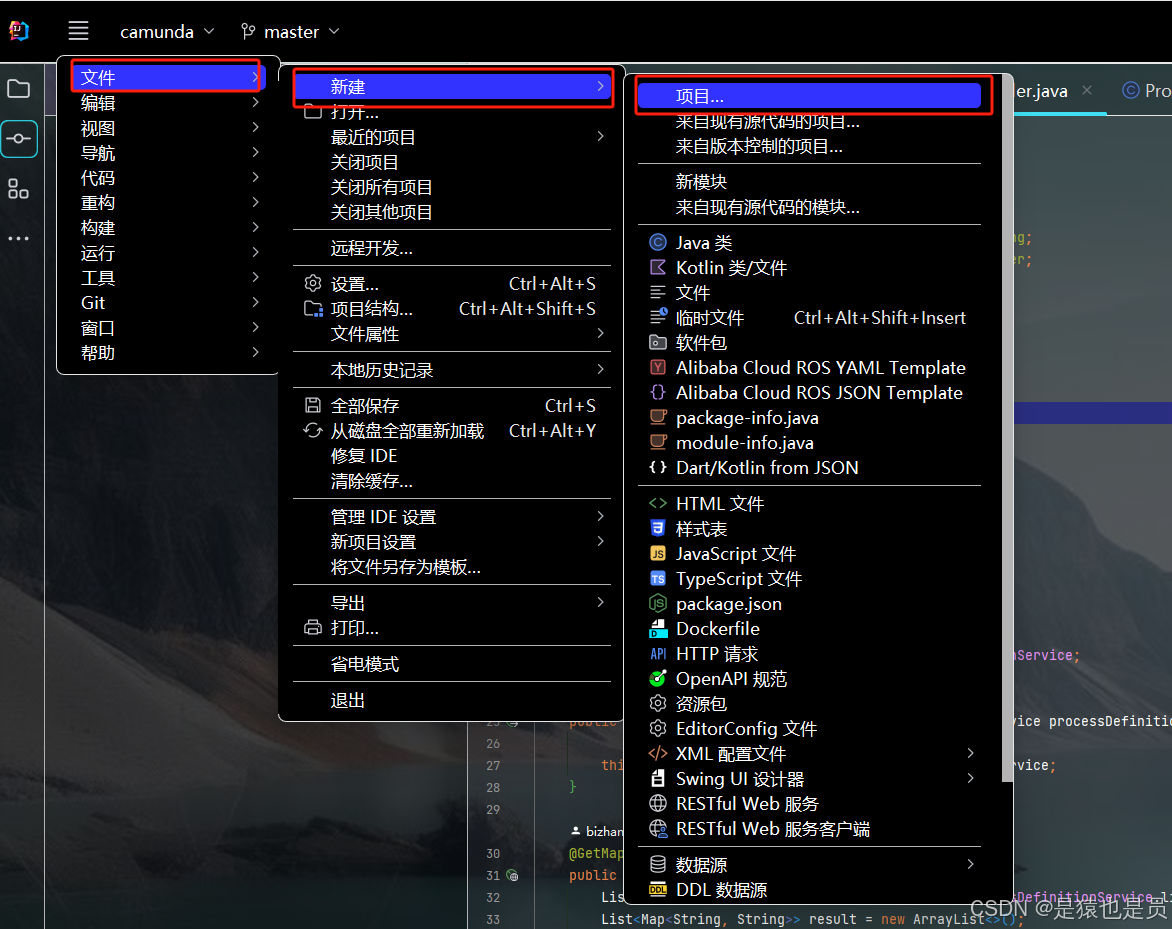Click the 样式表 CSS icon
The height and width of the screenshot is (929, 1172).
click(658, 528)
